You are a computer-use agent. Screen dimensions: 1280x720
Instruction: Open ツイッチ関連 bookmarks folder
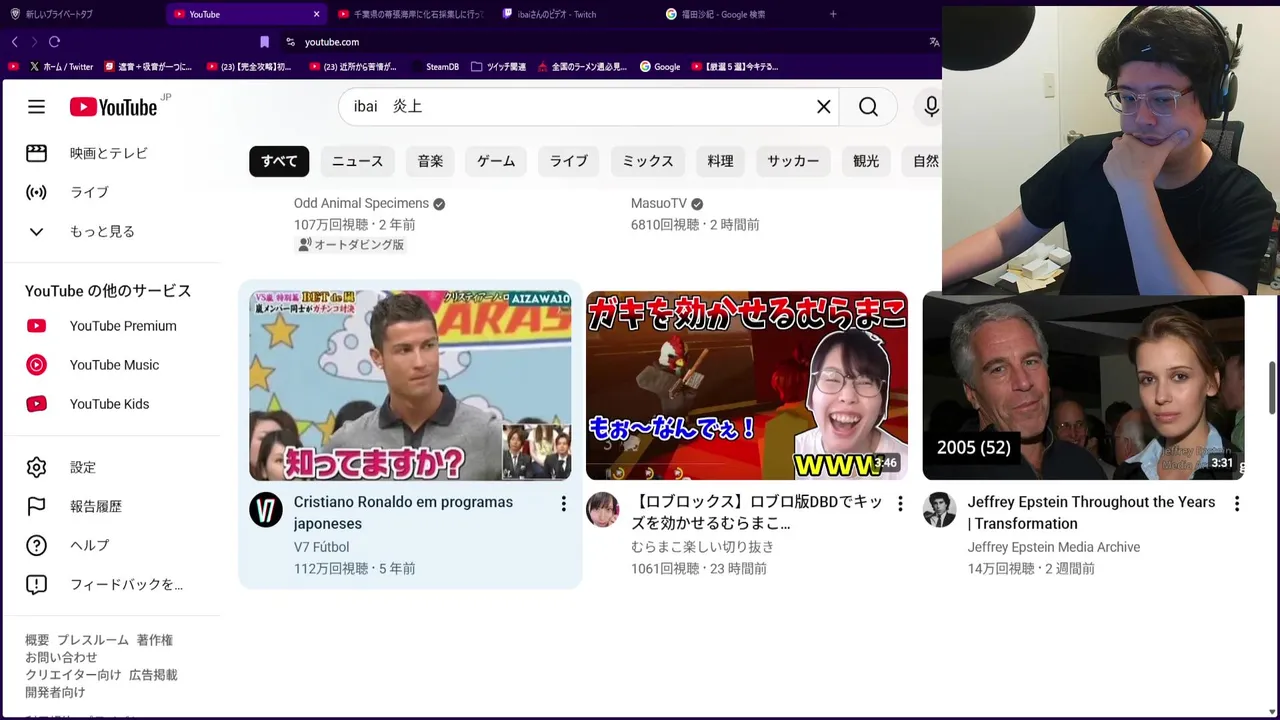[x=498, y=67]
